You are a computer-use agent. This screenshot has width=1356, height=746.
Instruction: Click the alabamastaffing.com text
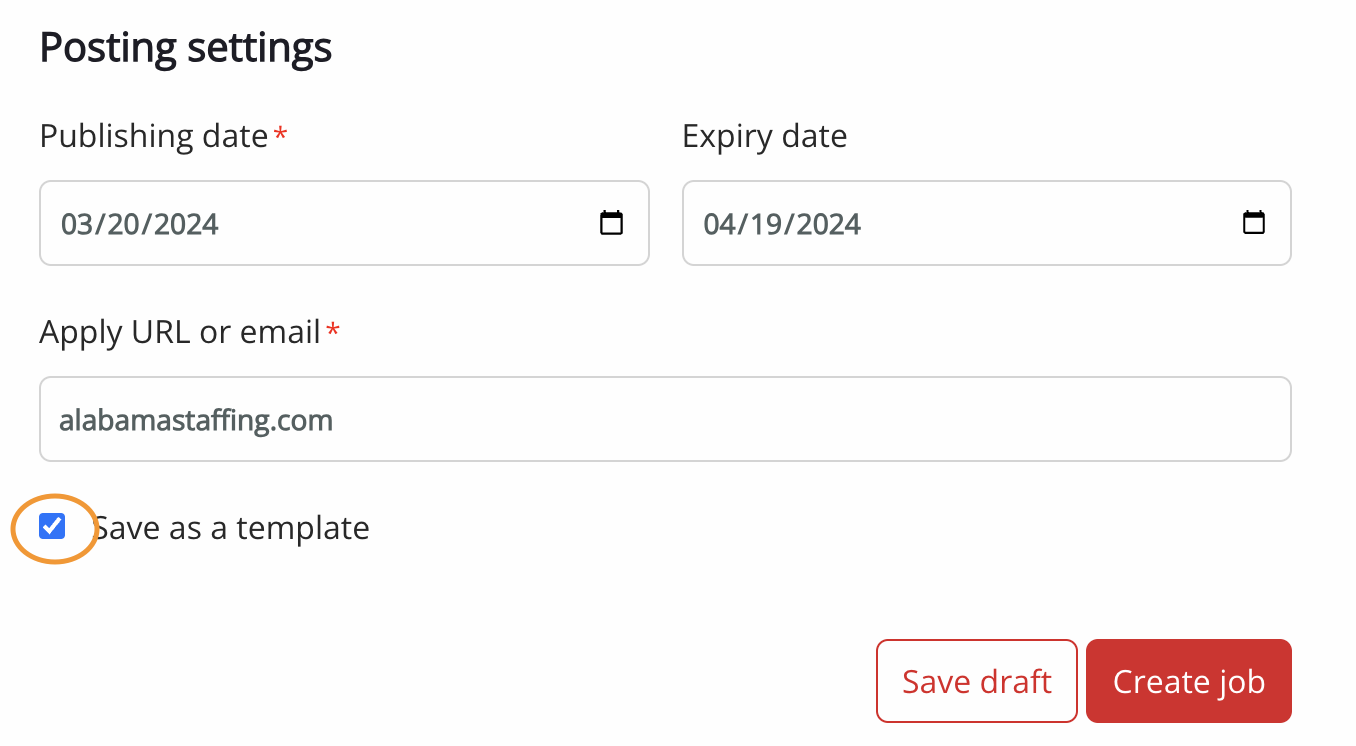pos(196,420)
